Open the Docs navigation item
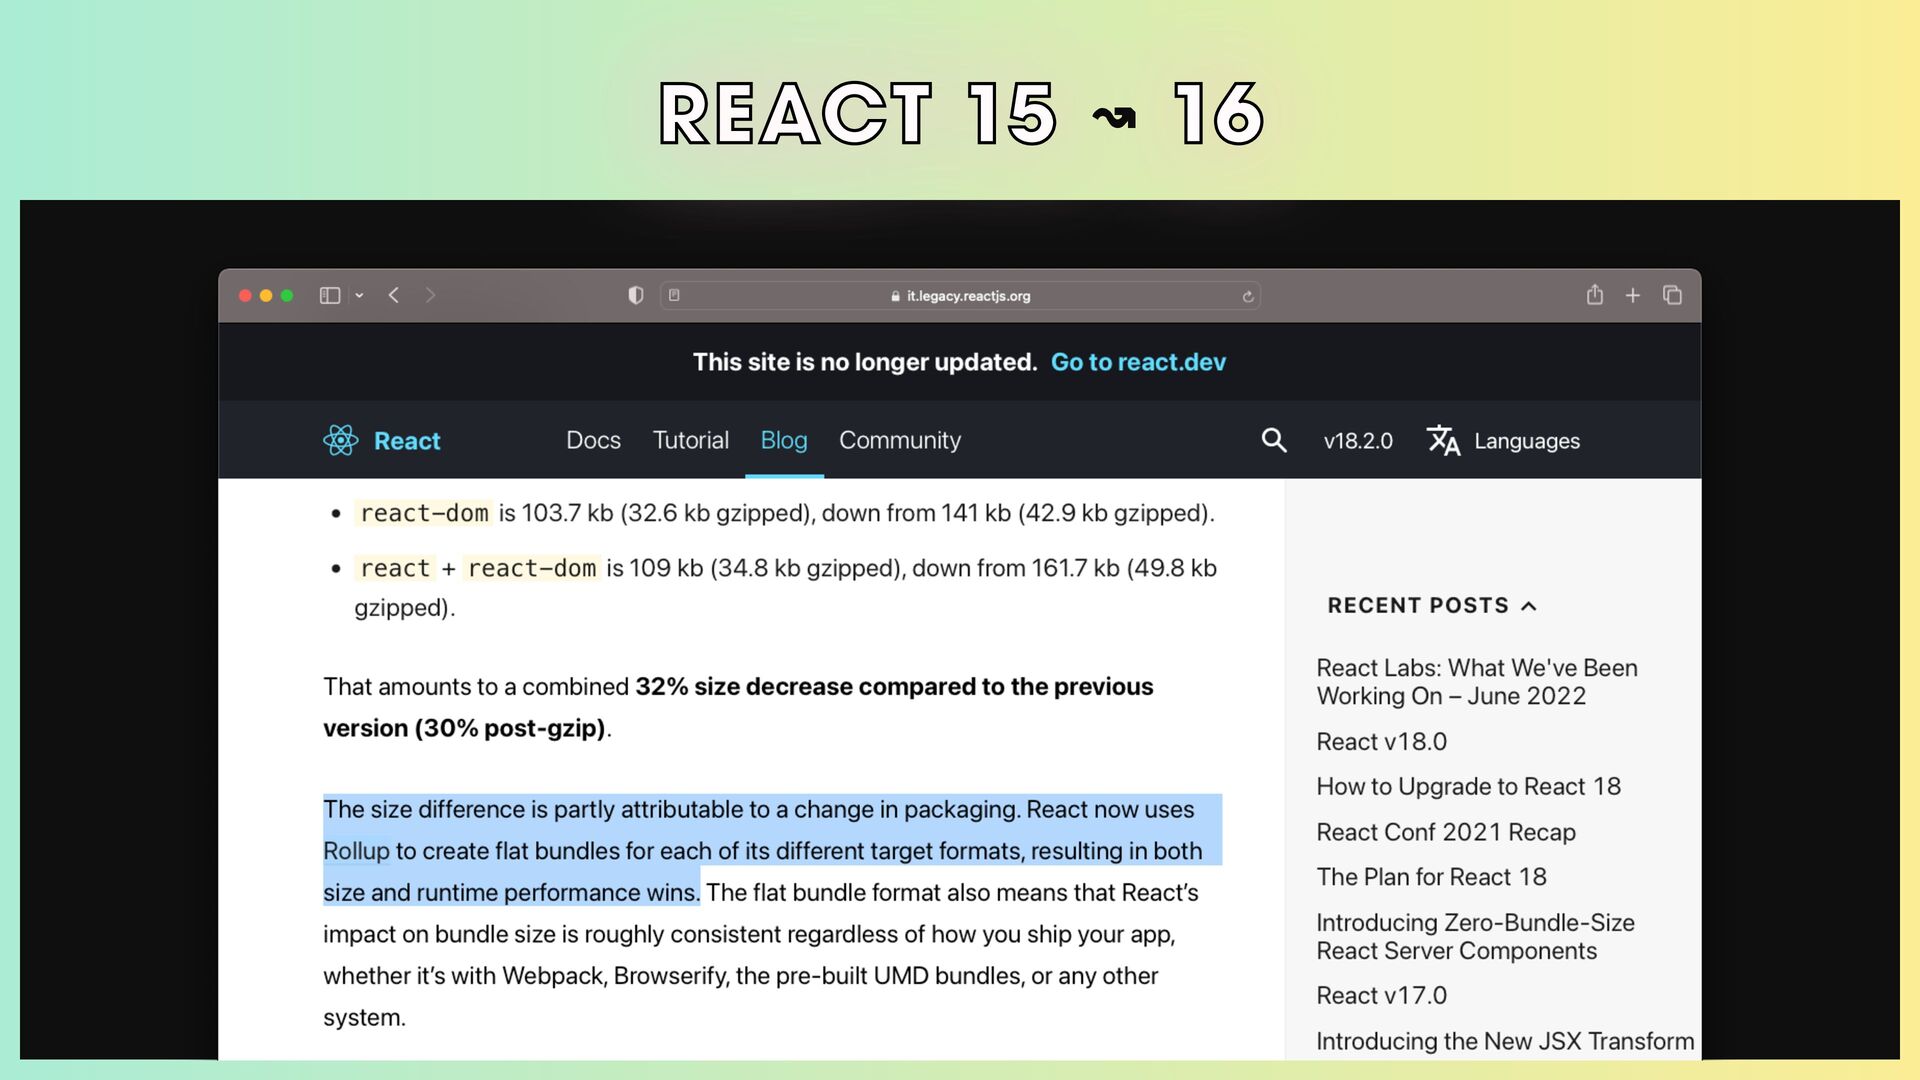1920x1080 pixels. coord(593,440)
